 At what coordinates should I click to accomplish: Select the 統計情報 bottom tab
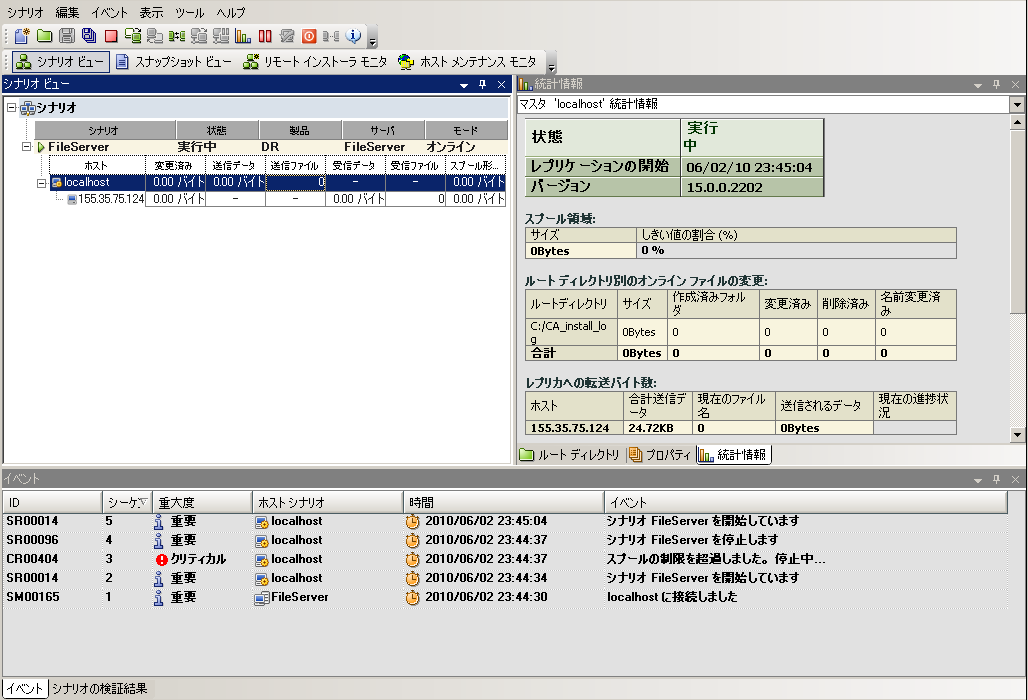coord(734,455)
